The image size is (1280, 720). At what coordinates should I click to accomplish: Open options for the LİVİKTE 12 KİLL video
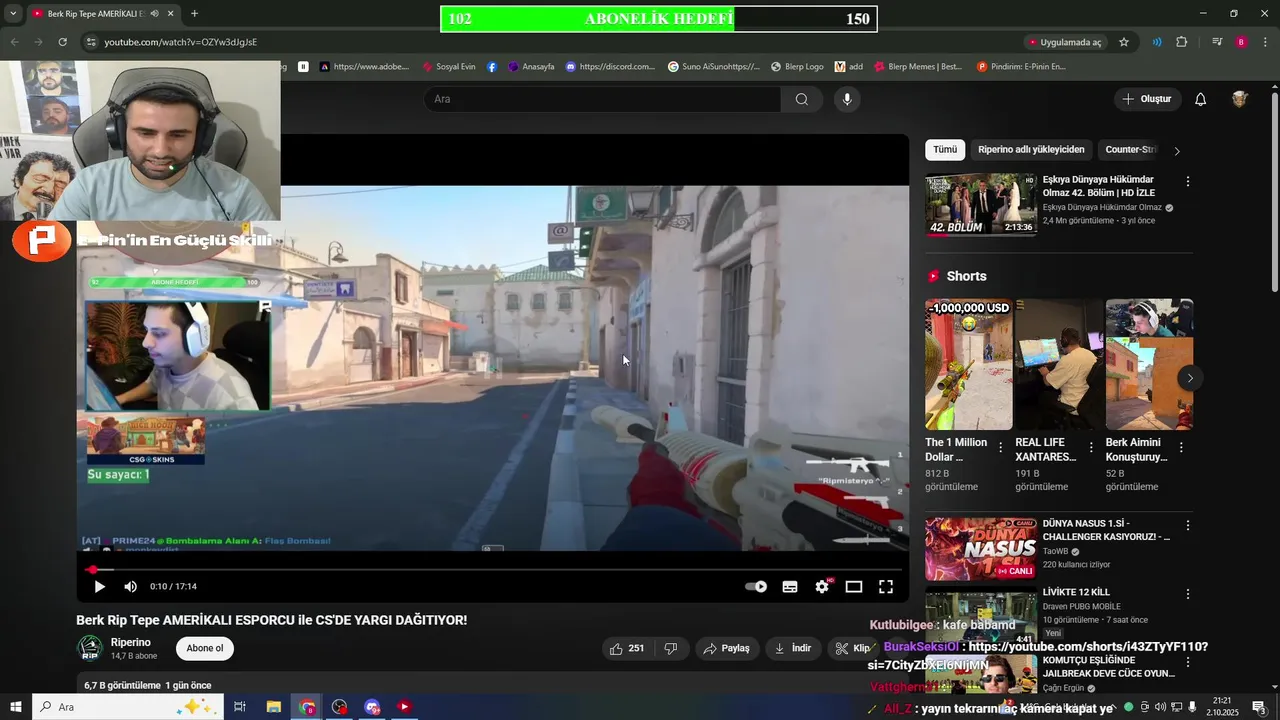[1188, 594]
